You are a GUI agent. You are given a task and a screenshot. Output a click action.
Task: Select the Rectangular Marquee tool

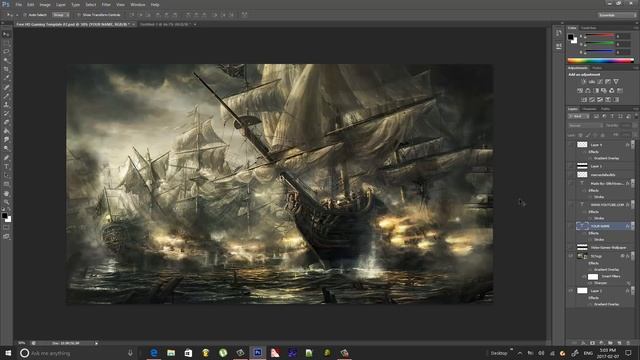(x=6, y=43)
